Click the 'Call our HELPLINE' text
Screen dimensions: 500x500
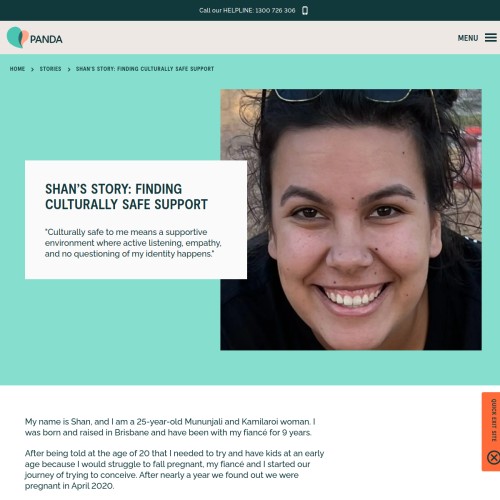point(226,11)
